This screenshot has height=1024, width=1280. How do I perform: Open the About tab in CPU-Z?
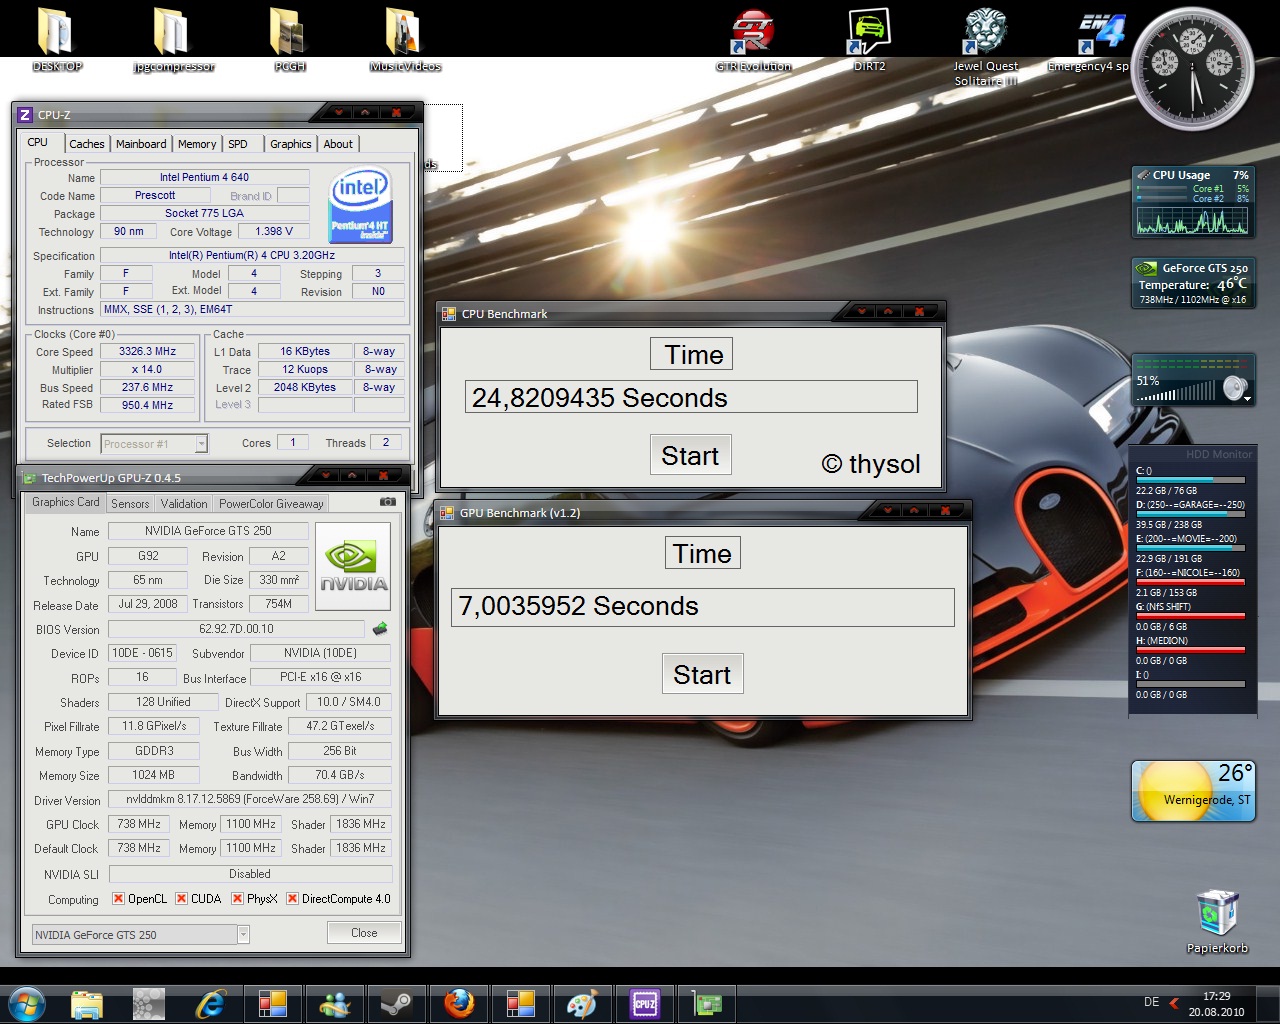pos(338,144)
